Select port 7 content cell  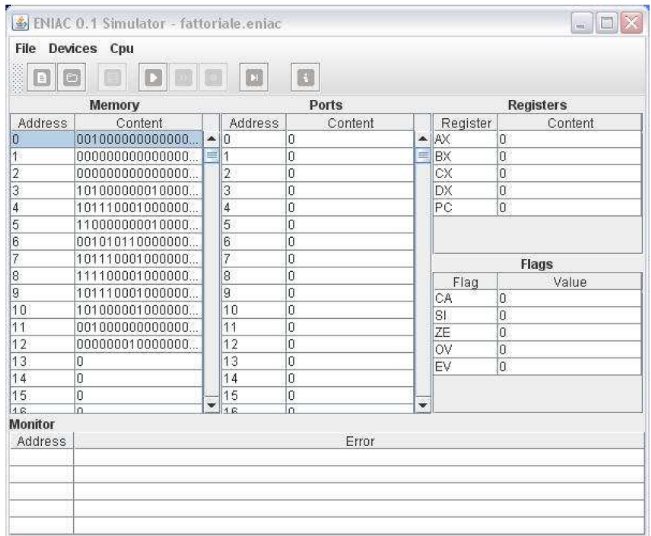click(350, 259)
